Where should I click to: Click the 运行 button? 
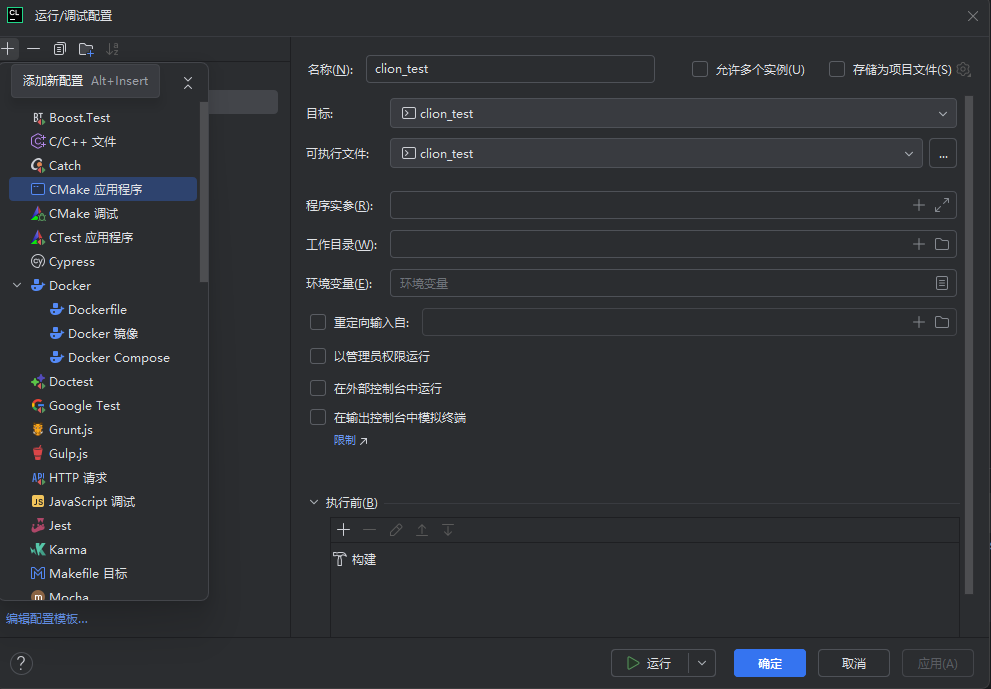(x=650, y=663)
